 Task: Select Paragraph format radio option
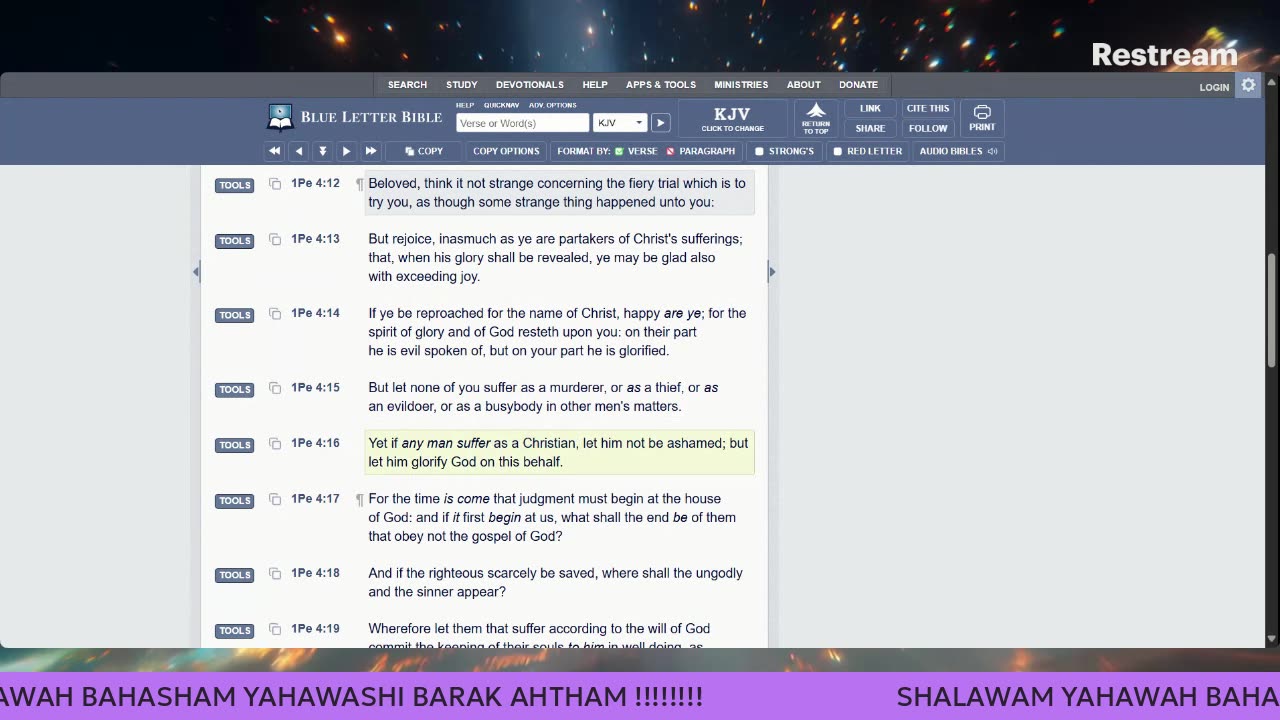(671, 152)
